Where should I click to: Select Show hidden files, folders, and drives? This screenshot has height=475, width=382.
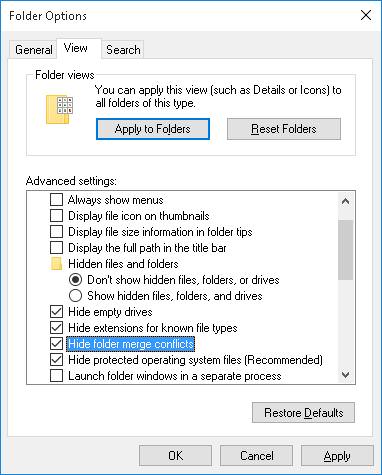(75, 296)
